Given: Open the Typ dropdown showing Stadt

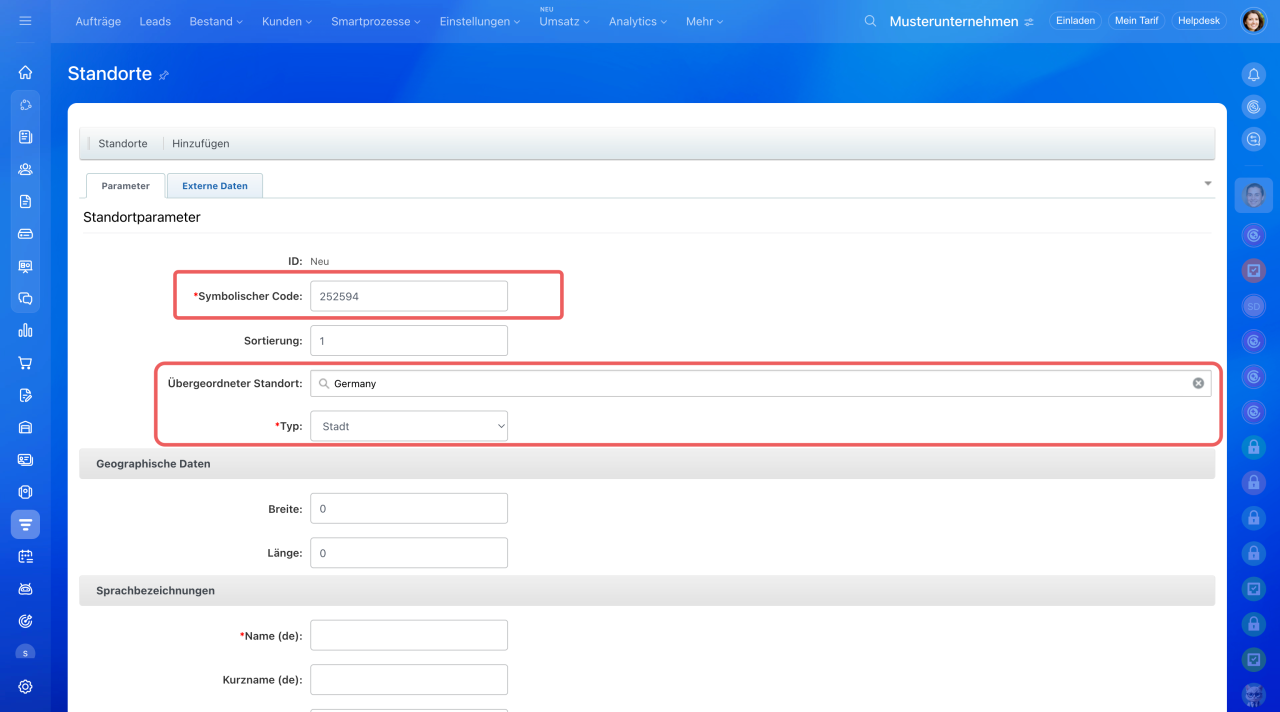Looking at the screenshot, I should click(x=408, y=426).
